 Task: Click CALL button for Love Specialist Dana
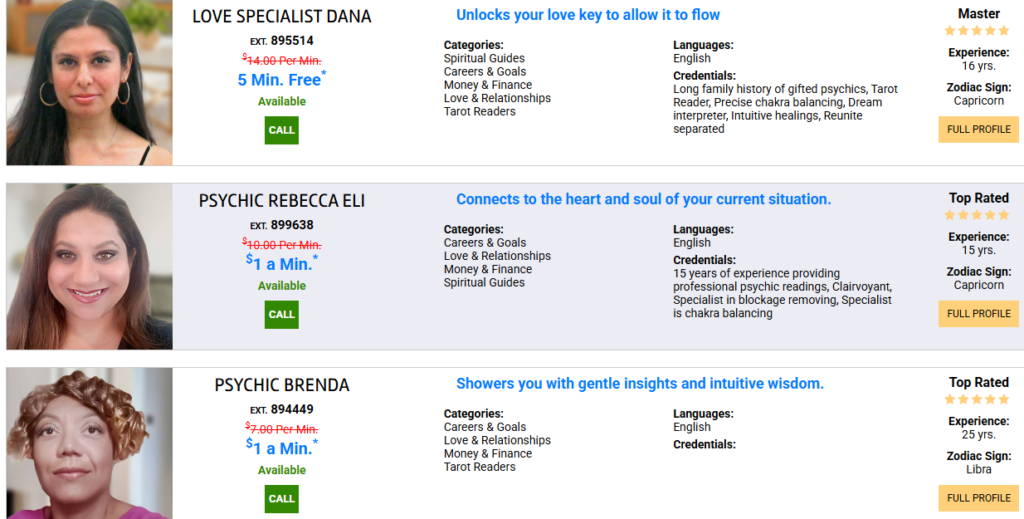(282, 130)
